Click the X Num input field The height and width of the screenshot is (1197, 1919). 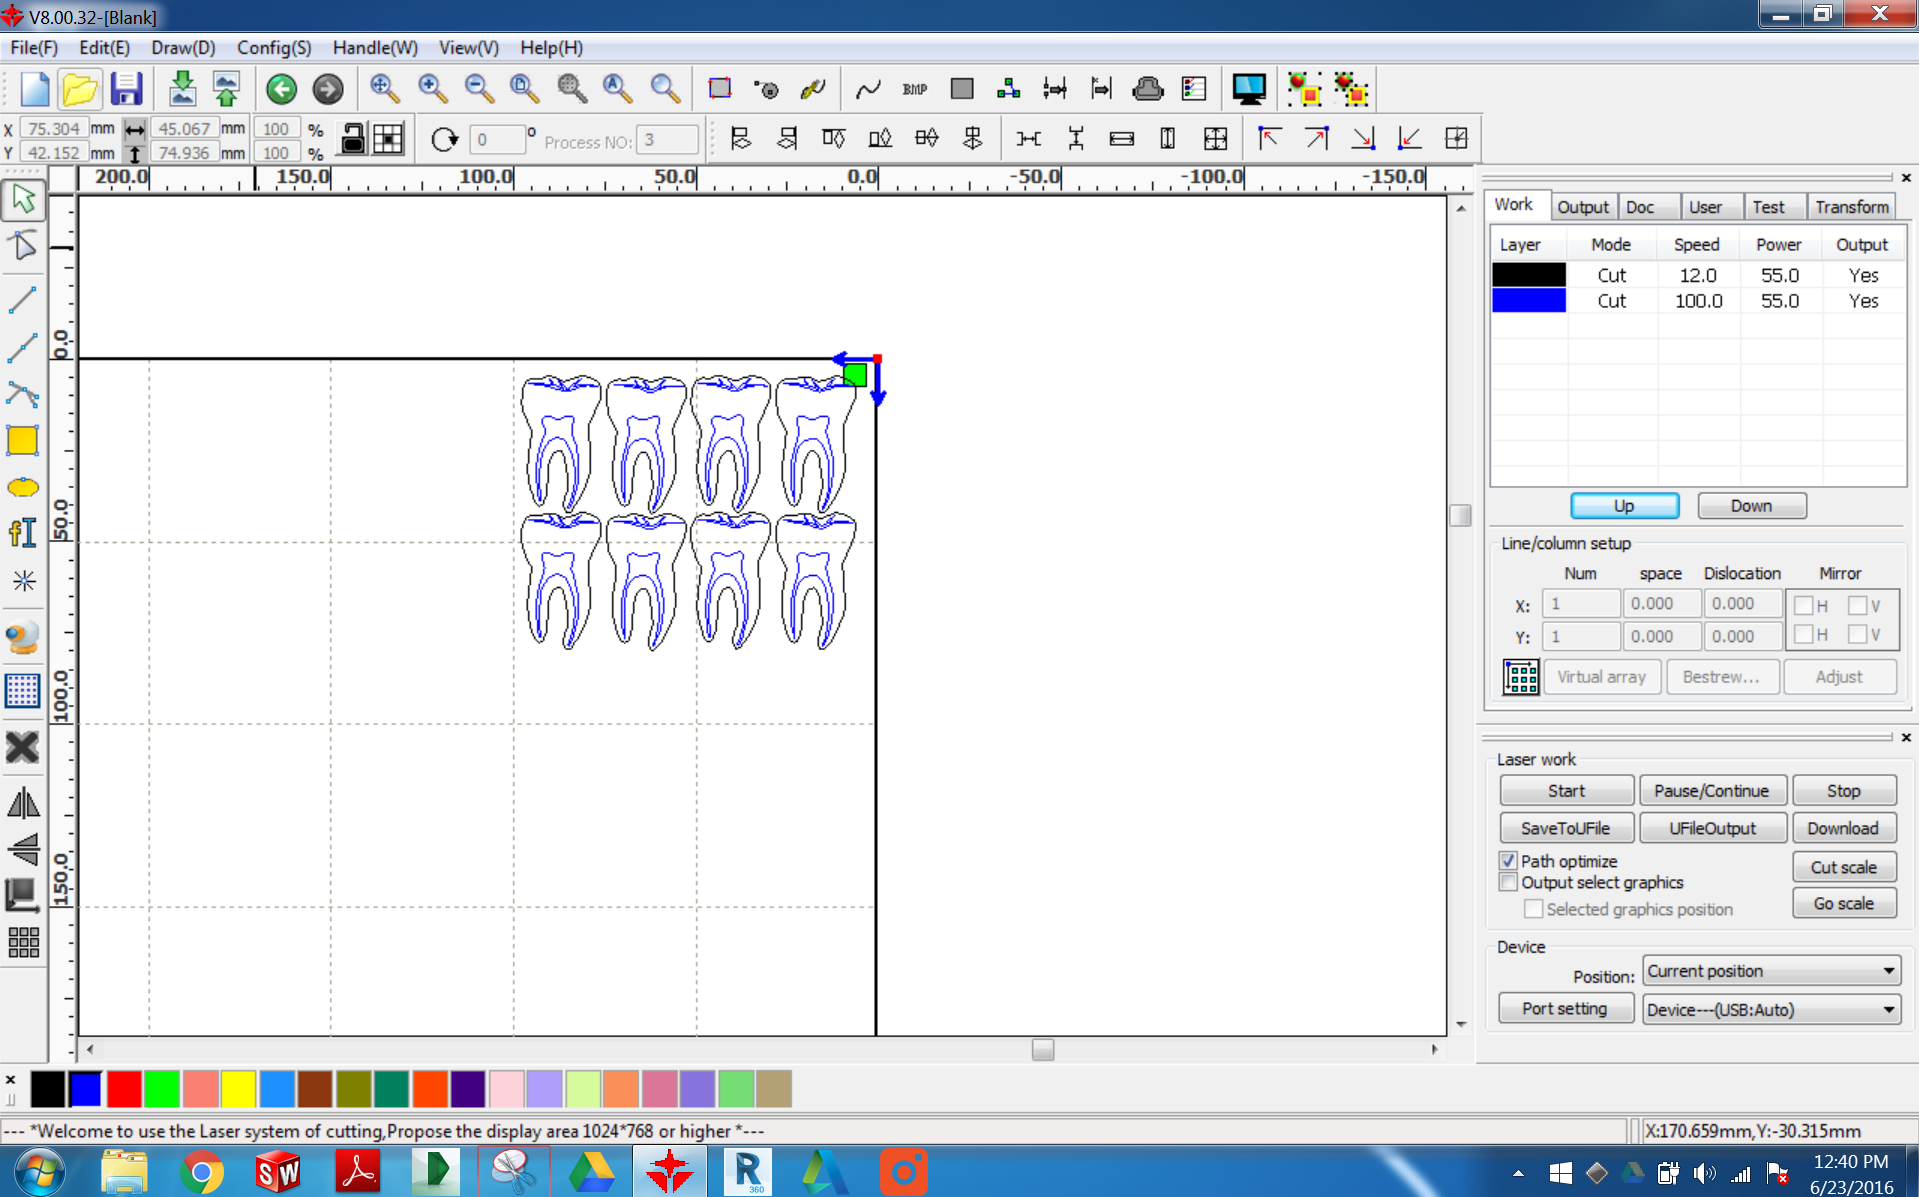(1580, 604)
